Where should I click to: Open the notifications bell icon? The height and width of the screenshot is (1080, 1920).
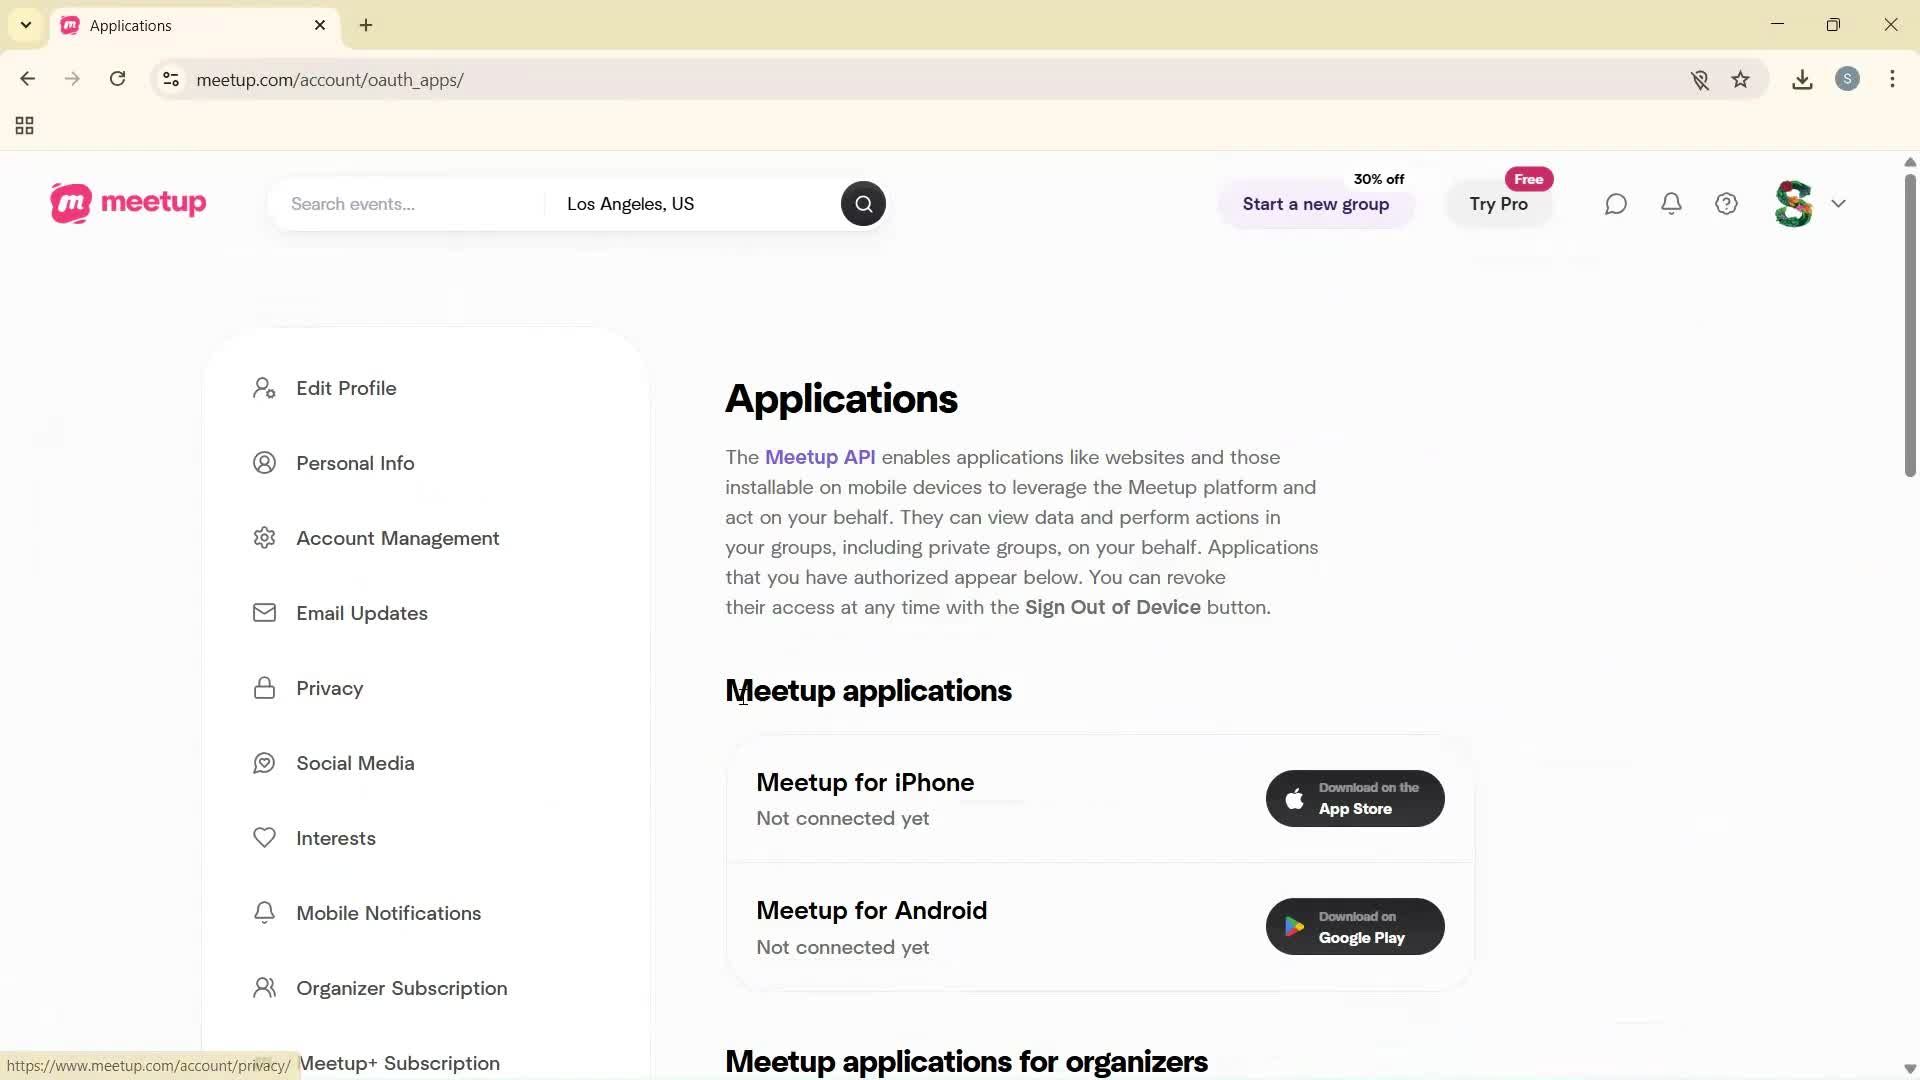pos(1671,203)
